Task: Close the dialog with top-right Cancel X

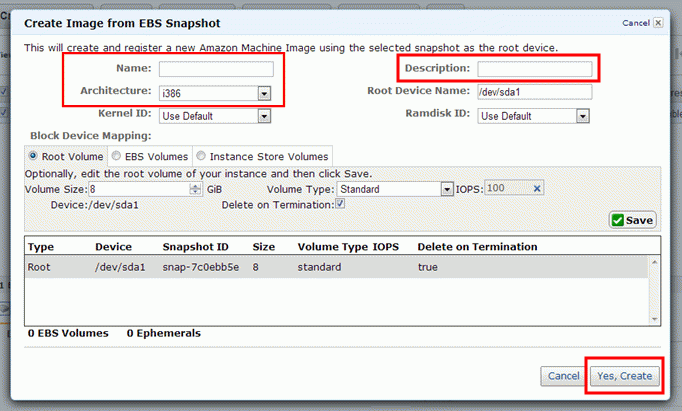Action: 659,23
